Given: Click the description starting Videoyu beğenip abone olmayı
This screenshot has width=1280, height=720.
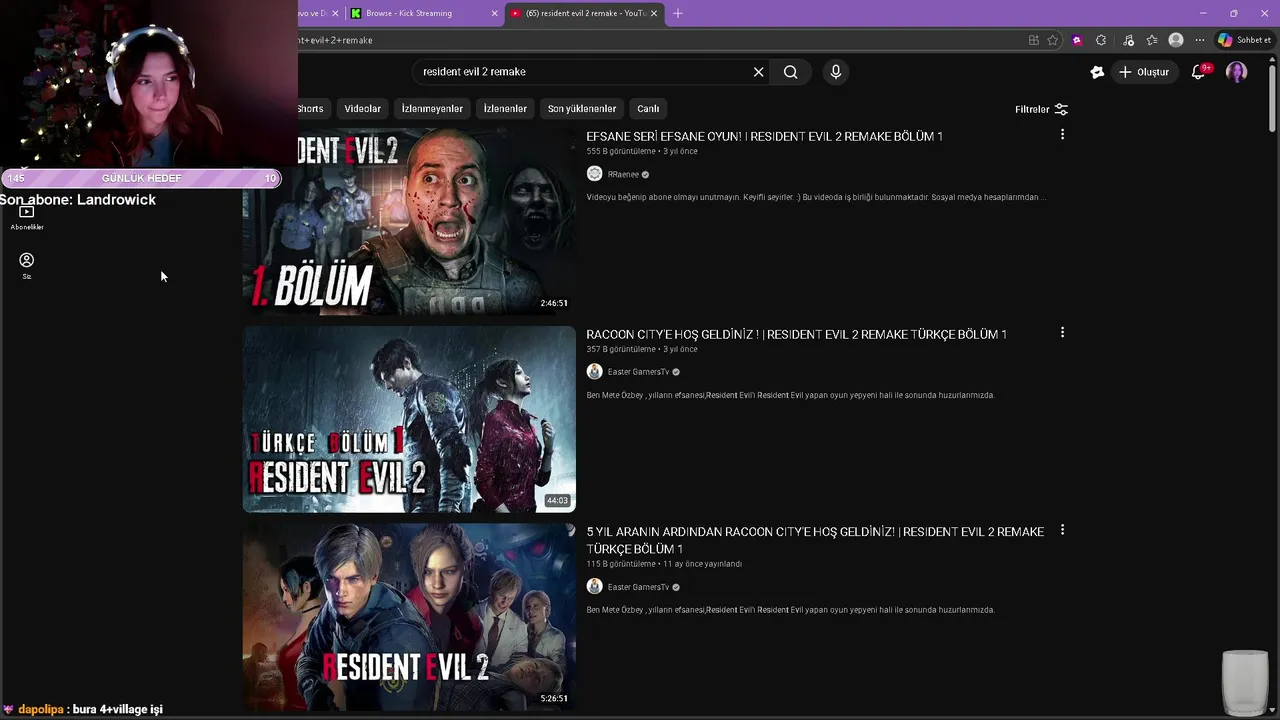Looking at the screenshot, I should pyautogui.click(x=816, y=197).
